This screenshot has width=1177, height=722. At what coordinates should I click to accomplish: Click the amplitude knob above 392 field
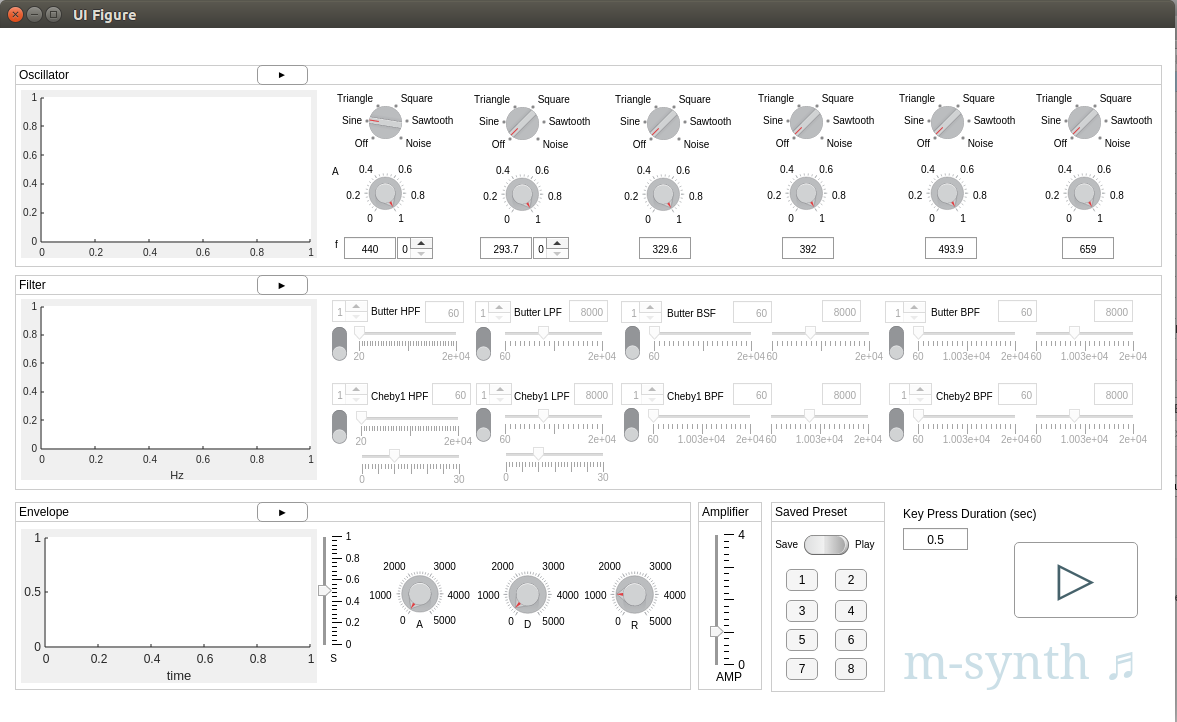[806, 194]
